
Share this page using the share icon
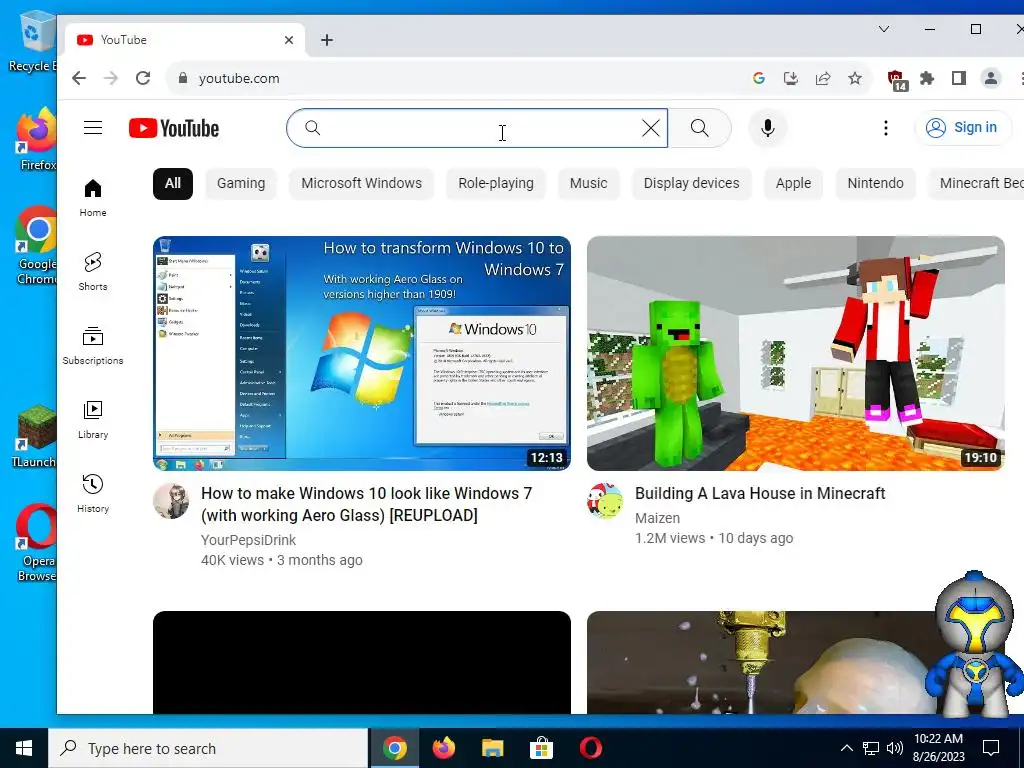(823, 78)
